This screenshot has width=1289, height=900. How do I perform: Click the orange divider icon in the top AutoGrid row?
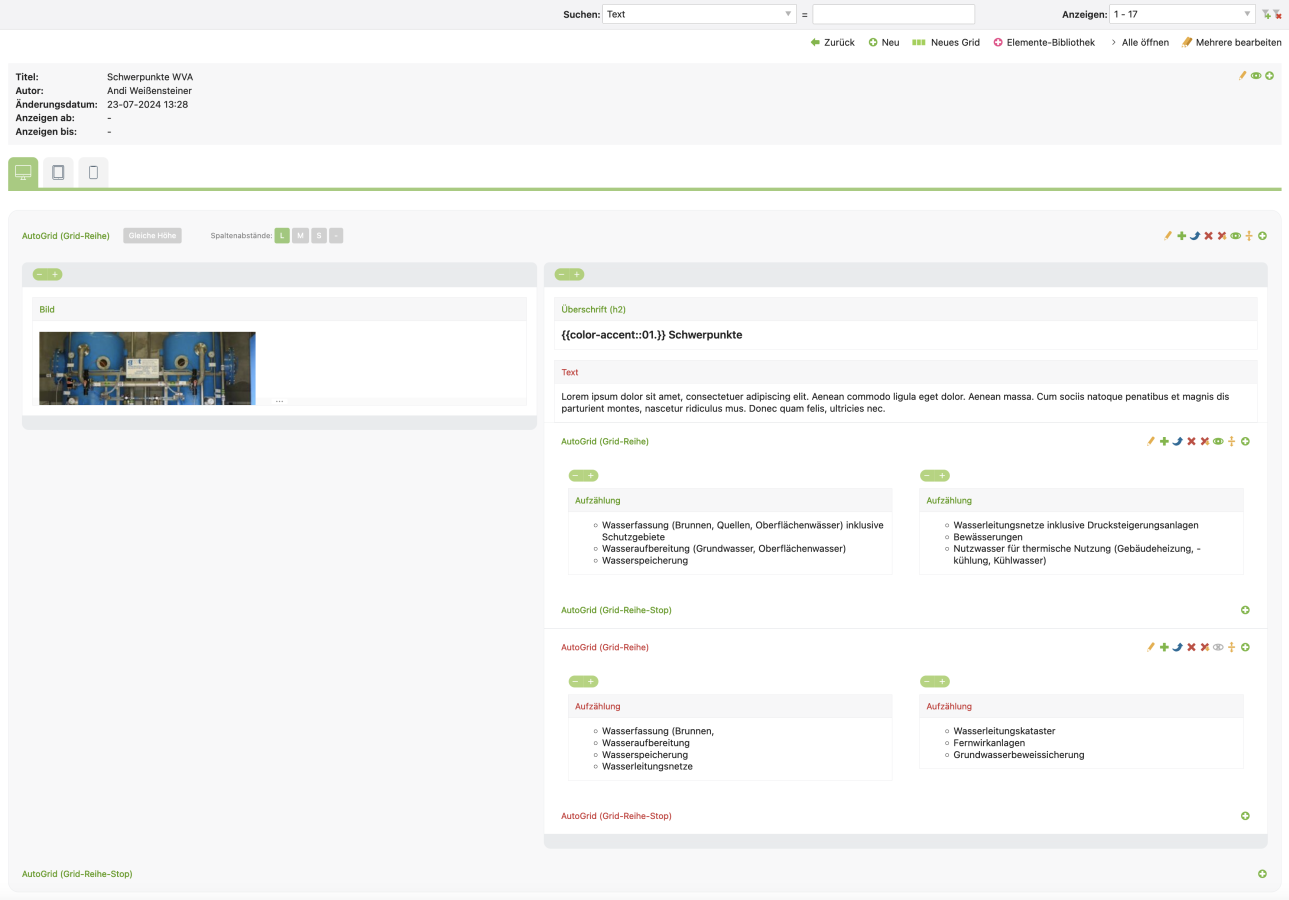tap(1249, 236)
